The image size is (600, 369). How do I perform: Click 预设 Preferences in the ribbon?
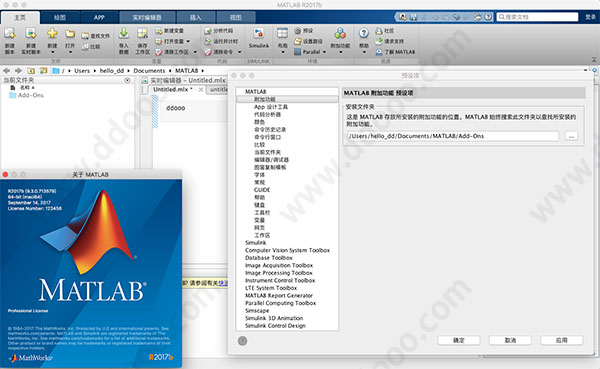pos(304,31)
